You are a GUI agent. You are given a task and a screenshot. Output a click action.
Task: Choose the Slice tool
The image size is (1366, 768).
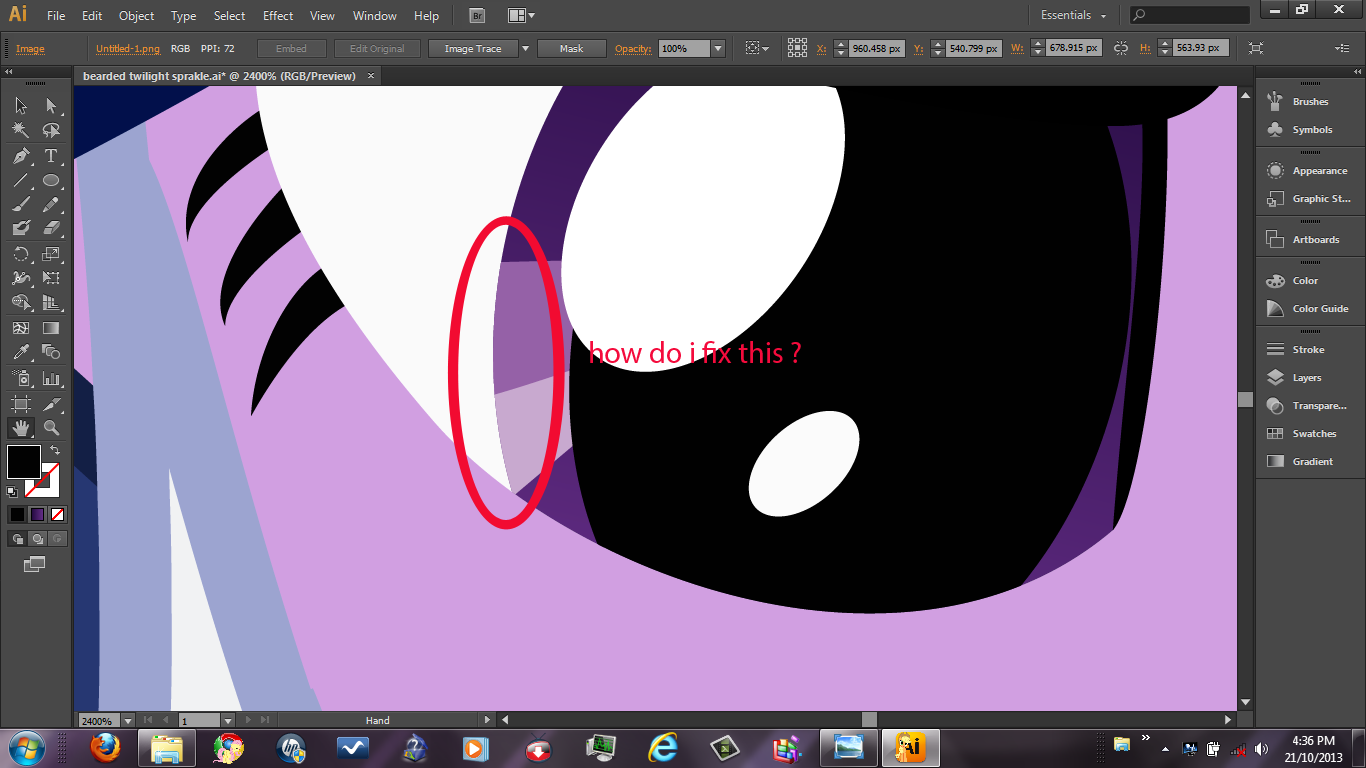[x=51, y=404]
